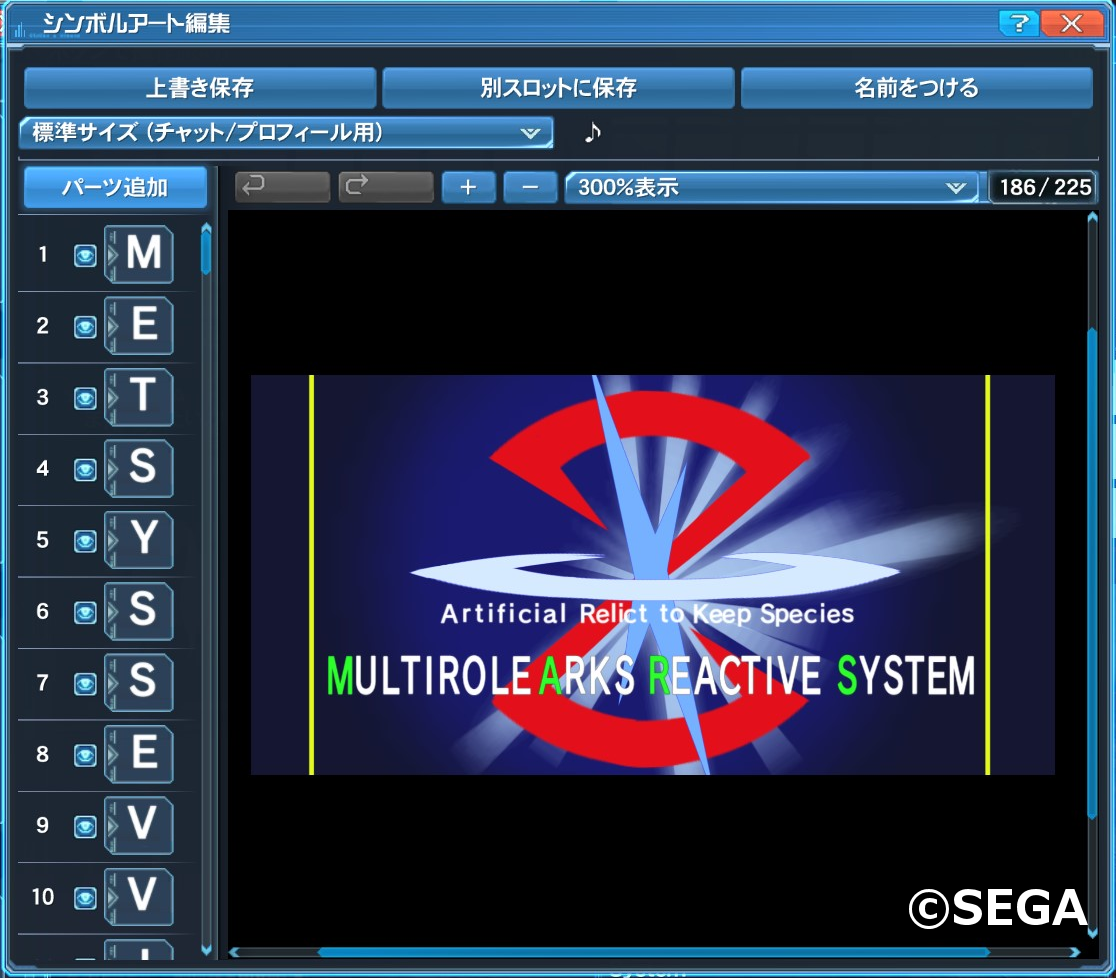Expand layer 2 using its small triangle
The height and width of the screenshot is (978, 1116).
(x=111, y=325)
